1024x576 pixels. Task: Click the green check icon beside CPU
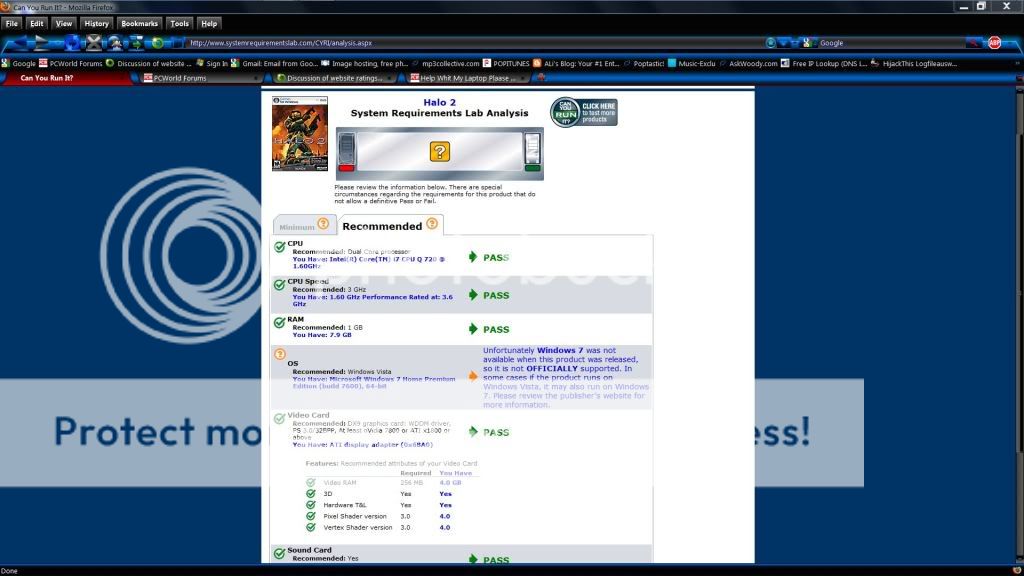click(x=280, y=247)
